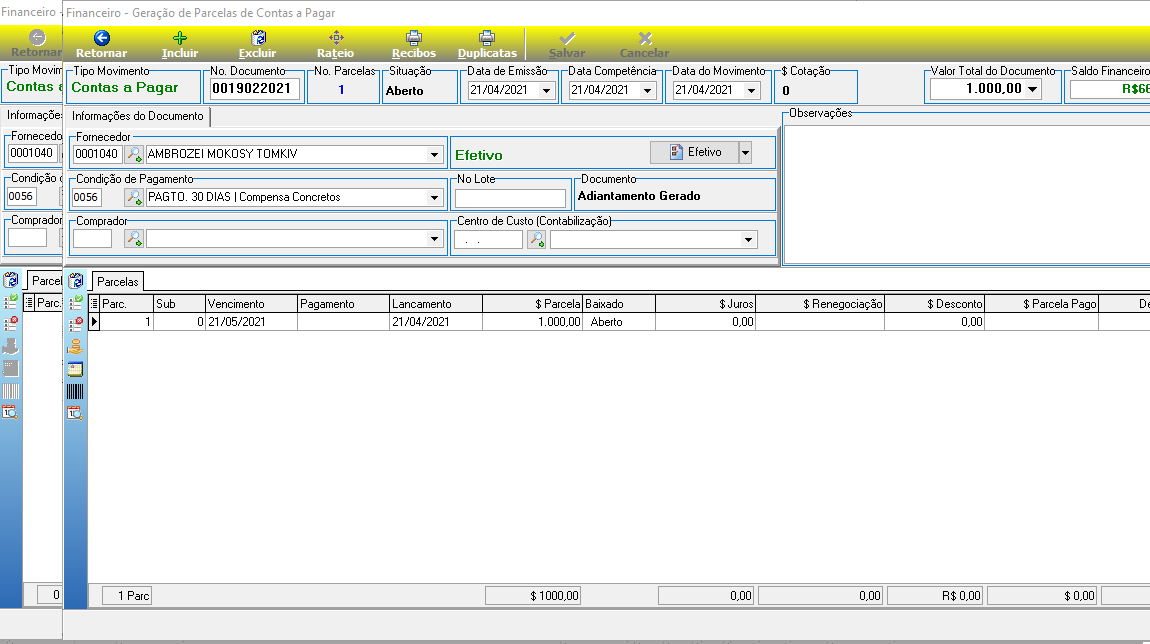This screenshot has width=1150, height=644.
Task: Expand the Condição de Pagamento combo box
Action: (x=434, y=197)
